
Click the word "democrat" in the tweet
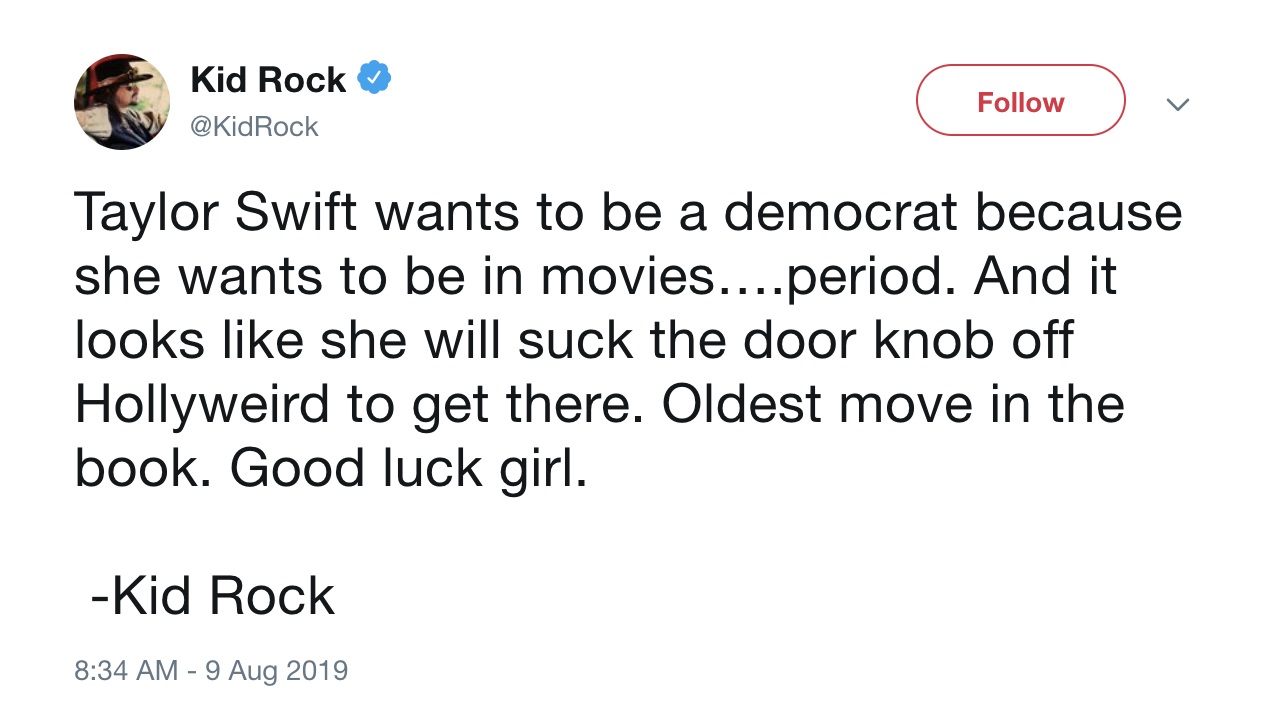[x=840, y=214]
